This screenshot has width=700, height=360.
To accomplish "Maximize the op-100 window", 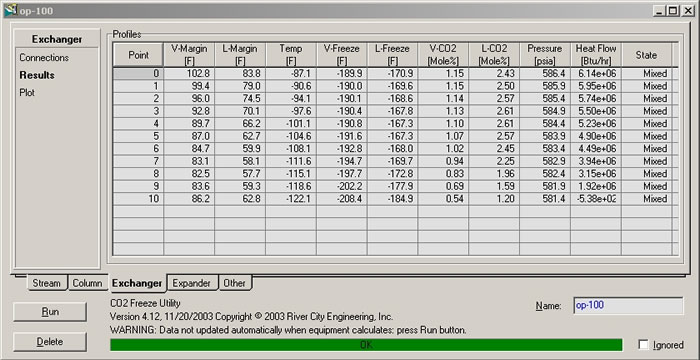I will (x=673, y=10).
